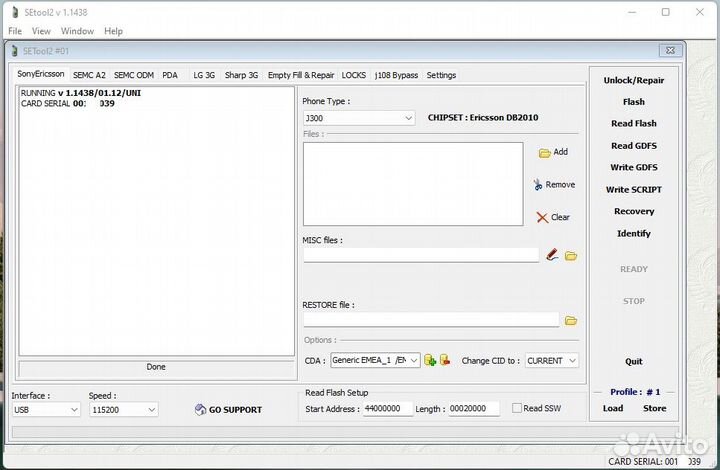The height and width of the screenshot is (470, 720).
Task: Click the red X Clear icon
Action: pos(542,217)
